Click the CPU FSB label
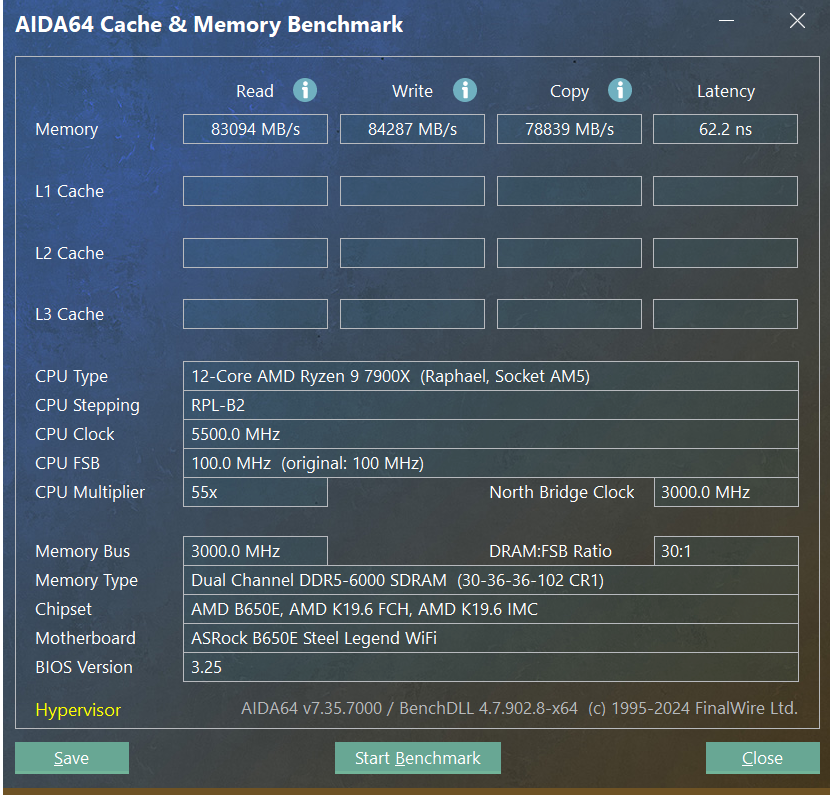This screenshot has height=795, width=830. 67,464
